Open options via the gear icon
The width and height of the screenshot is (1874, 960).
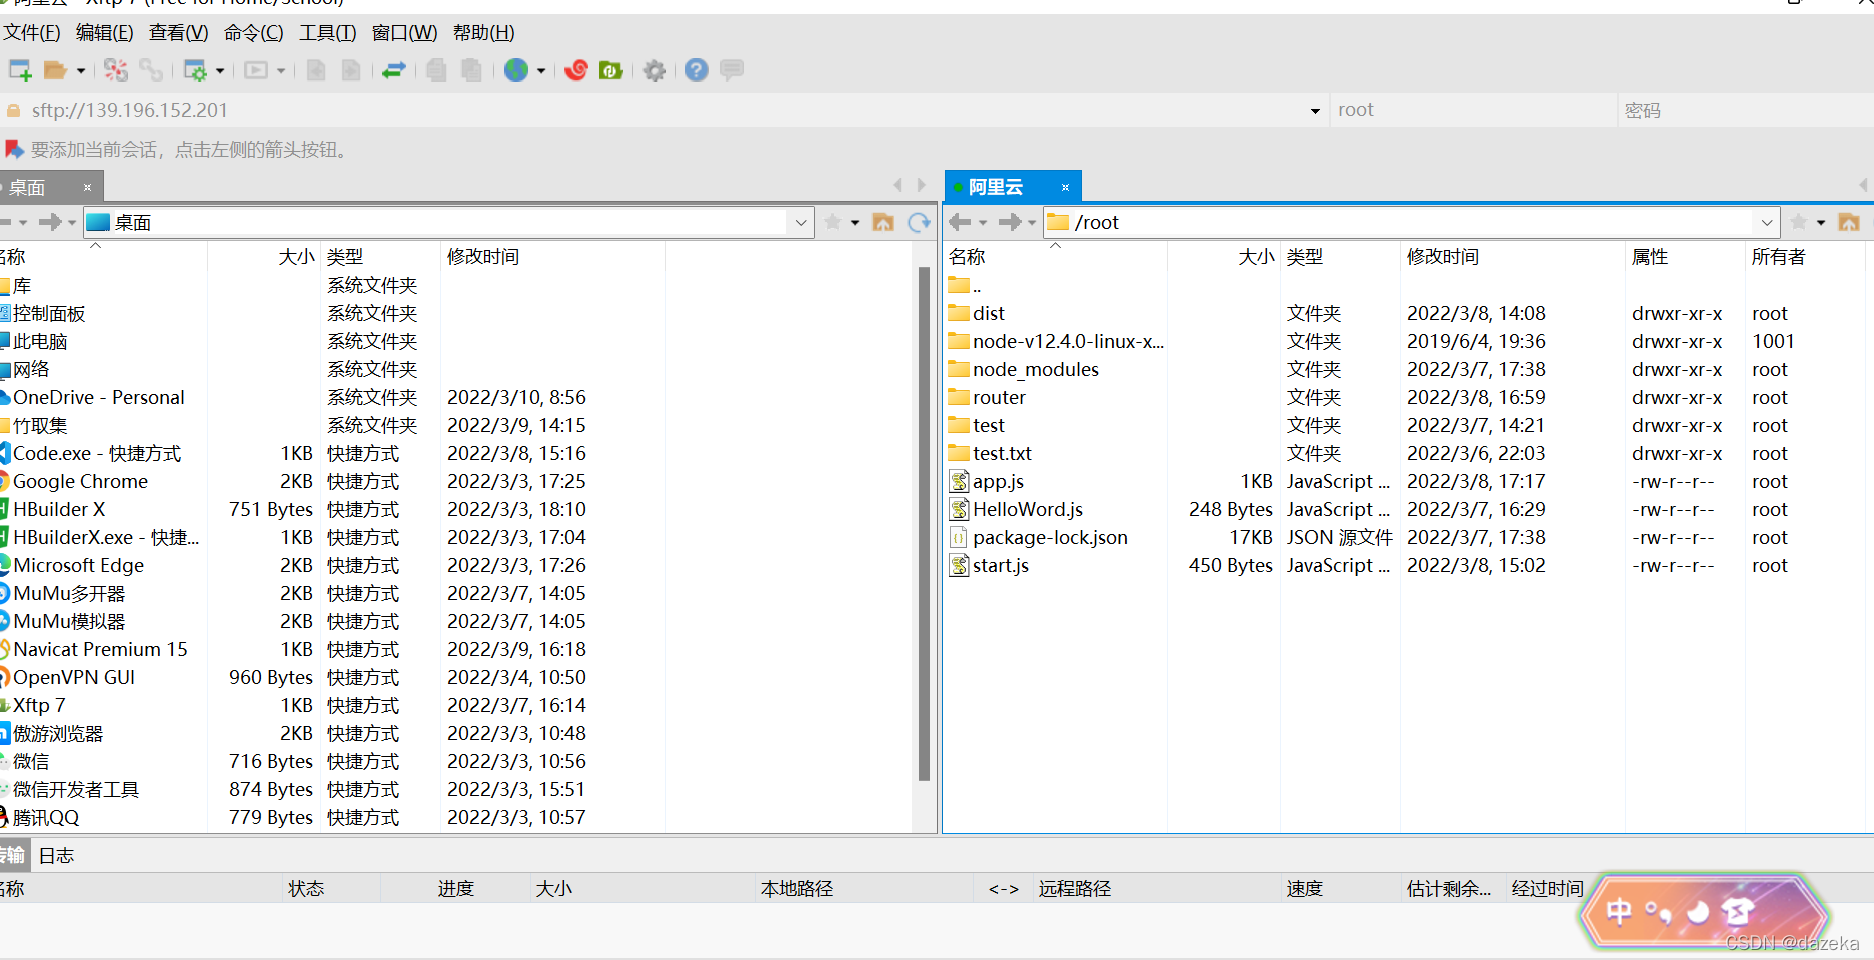coord(655,70)
